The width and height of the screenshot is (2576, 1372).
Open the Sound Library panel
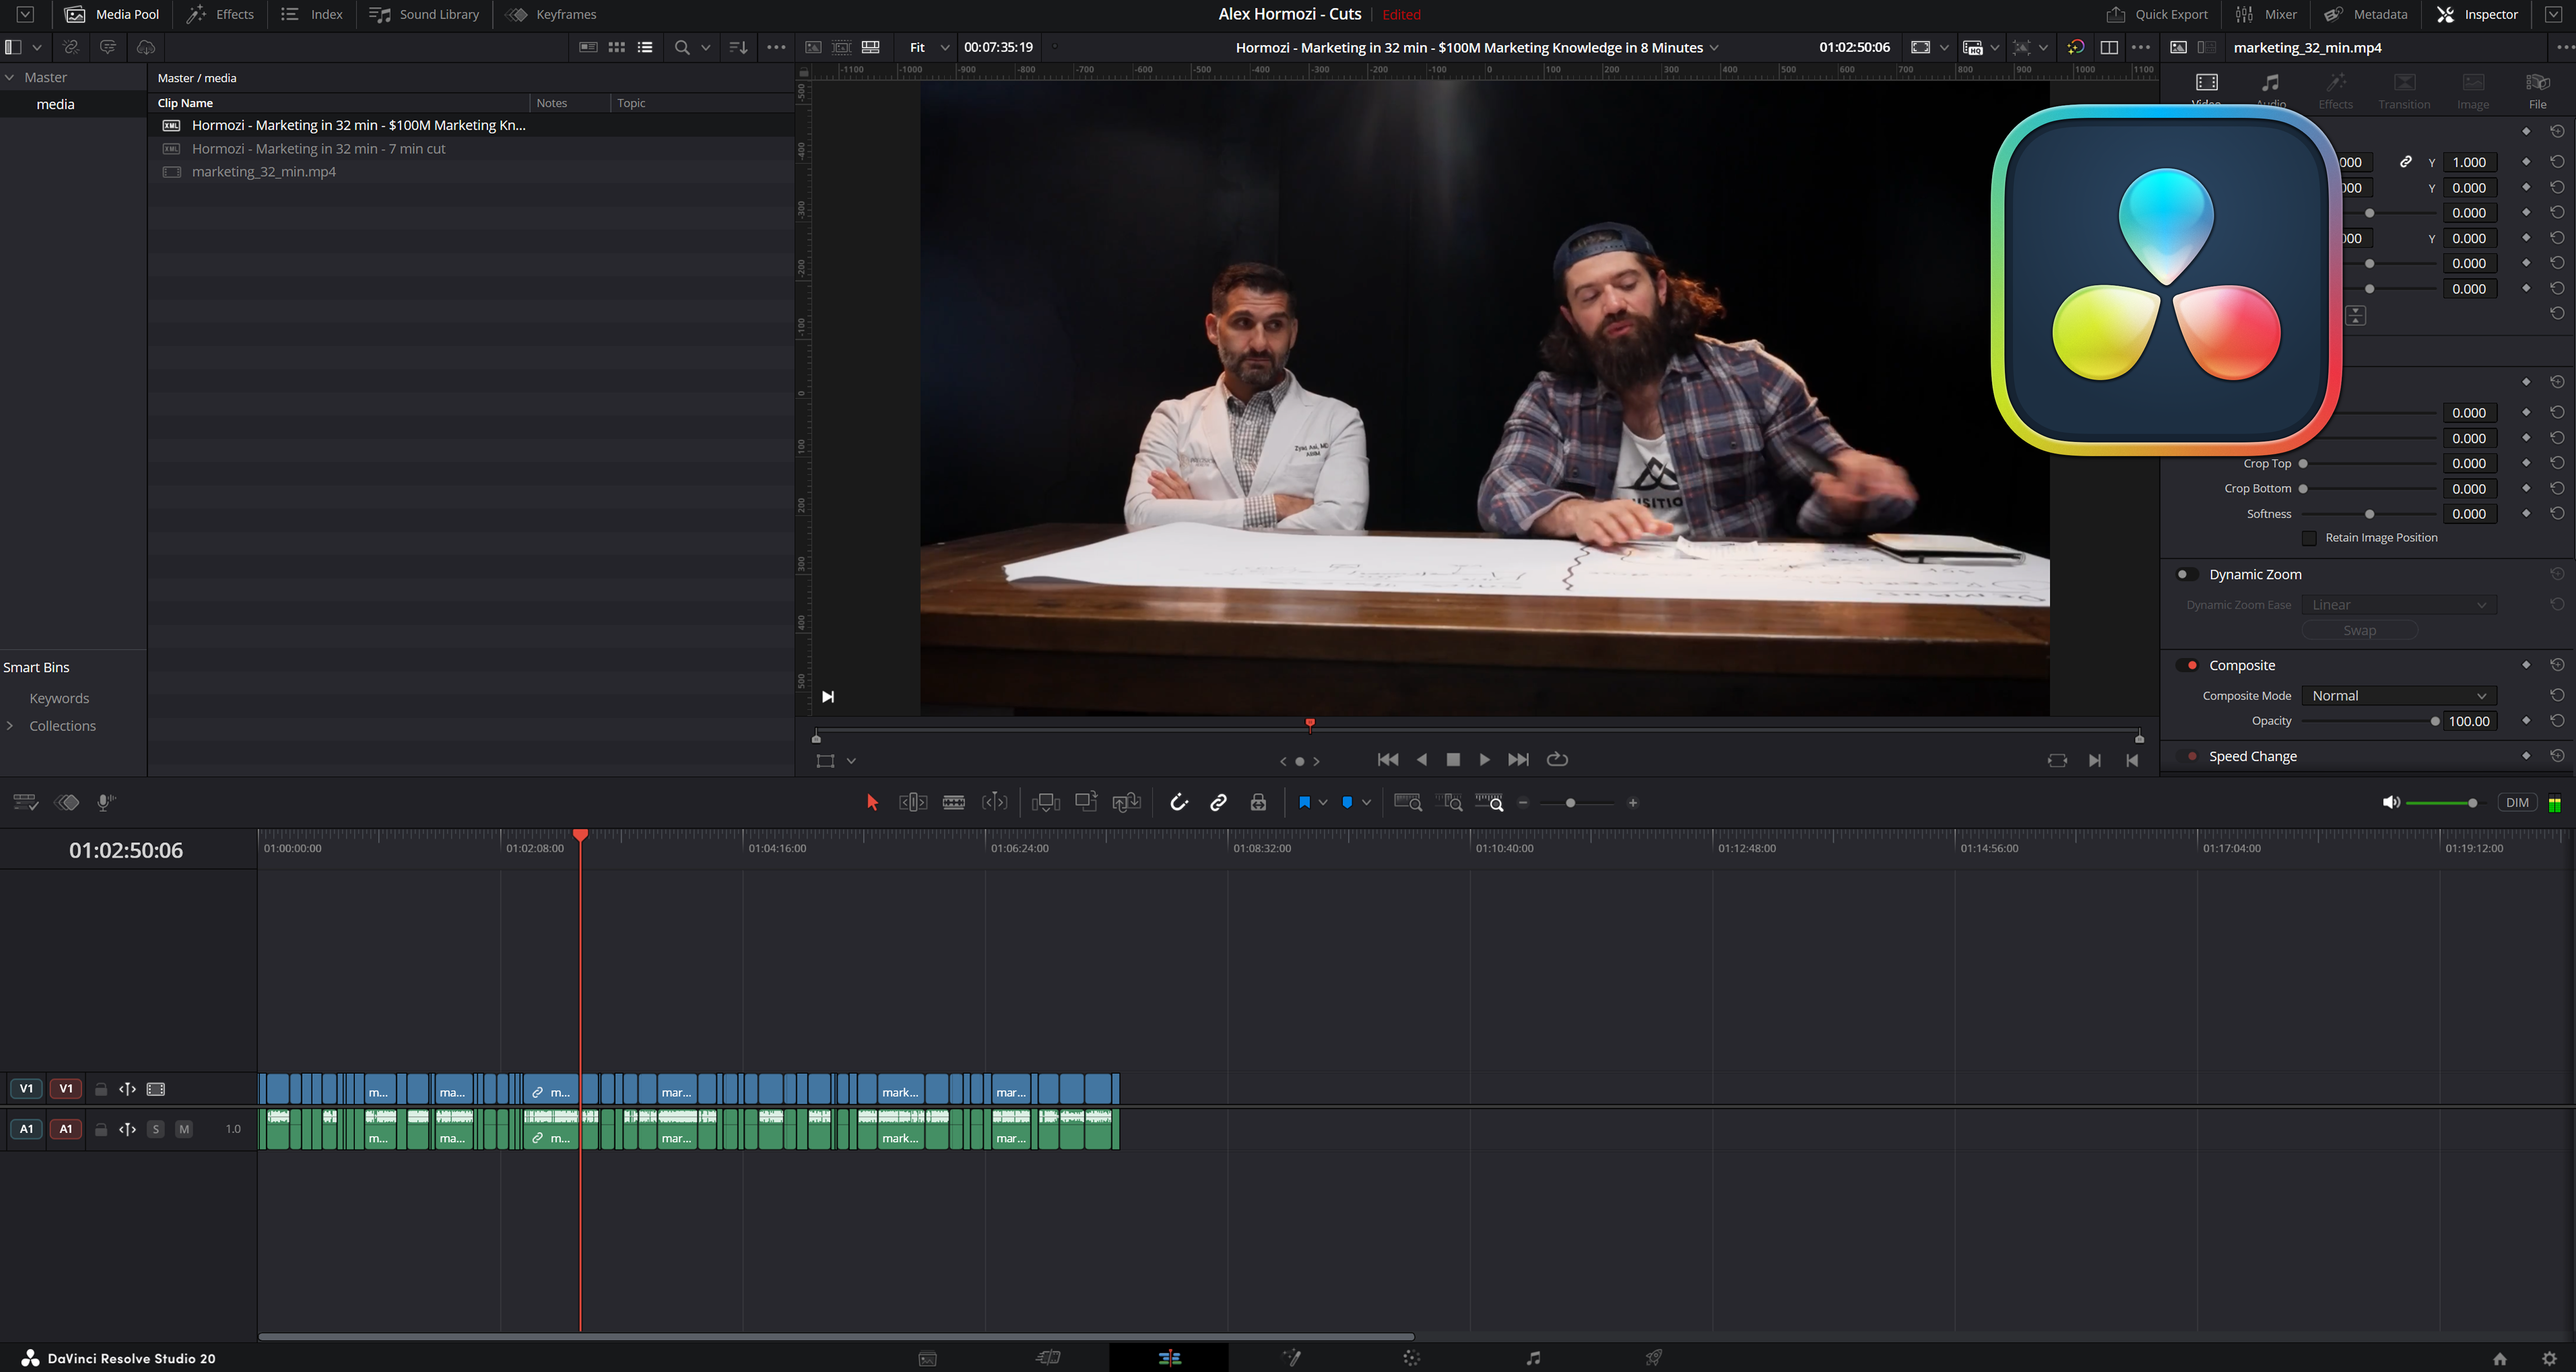425,14
